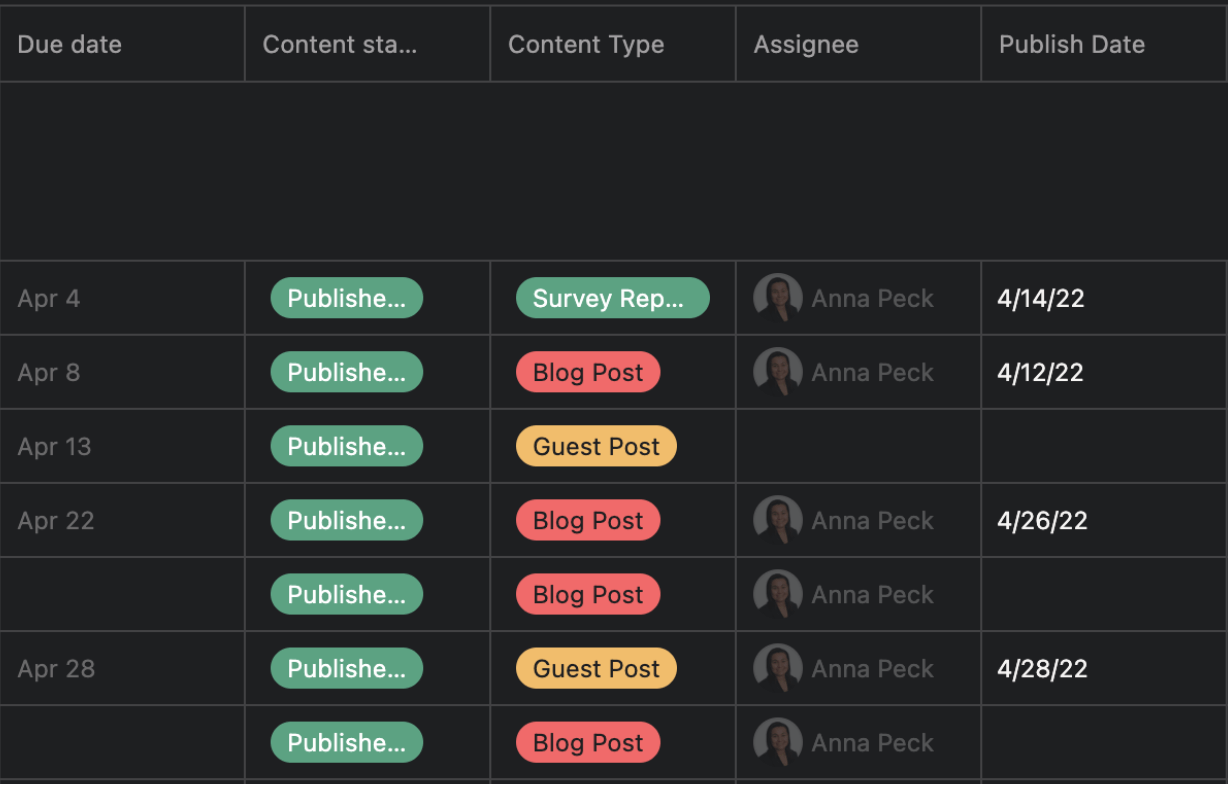Click the Content Type column header

[586, 44]
